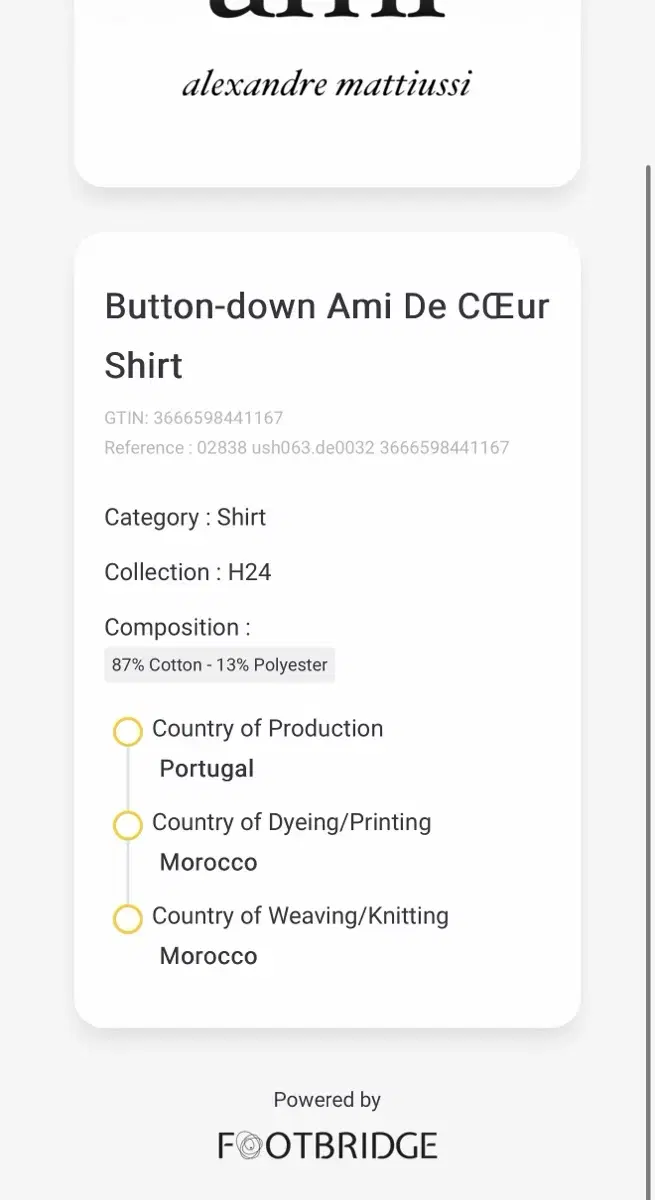Viewport: 655px width, 1200px height.
Task: Click the Collection : H24 line
Action: [188, 572]
